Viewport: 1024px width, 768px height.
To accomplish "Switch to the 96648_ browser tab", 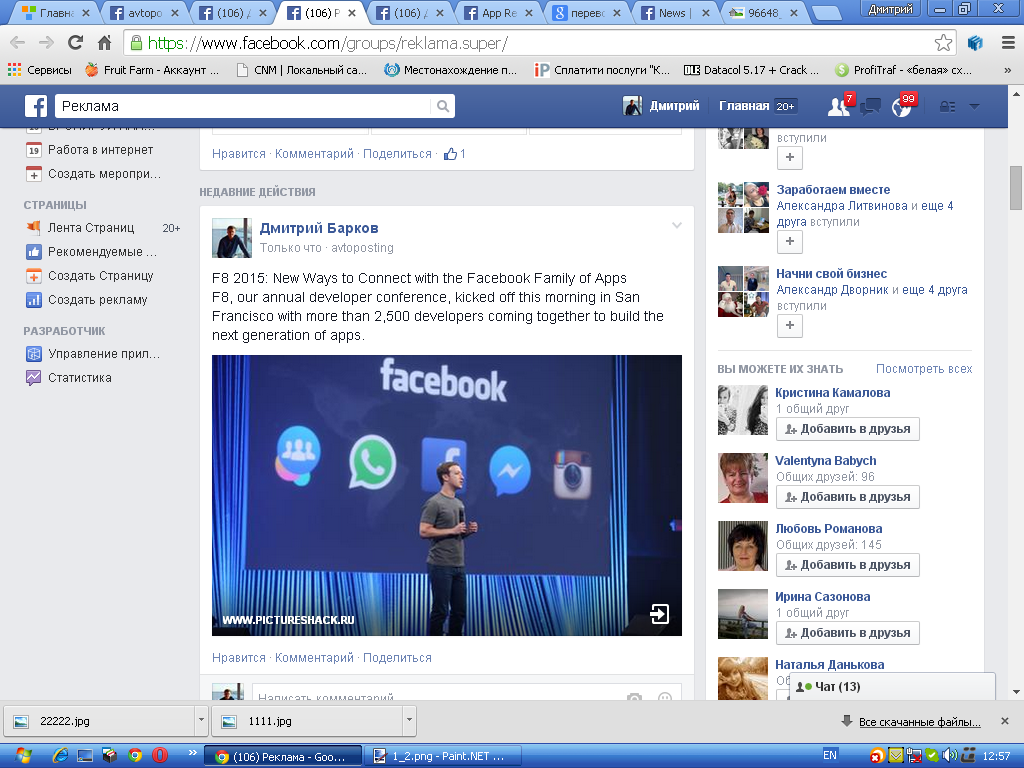I will [764, 12].
